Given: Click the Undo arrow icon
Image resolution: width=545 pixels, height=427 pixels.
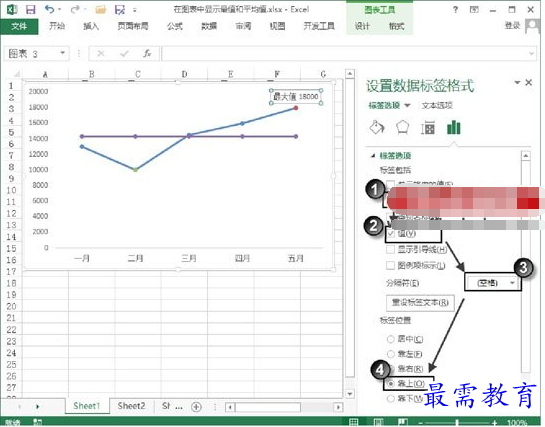Looking at the screenshot, I should (50, 9).
